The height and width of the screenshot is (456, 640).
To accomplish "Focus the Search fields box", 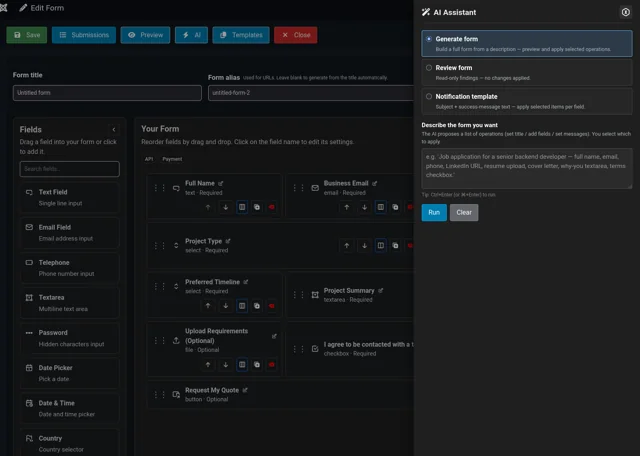I will 69,169.
